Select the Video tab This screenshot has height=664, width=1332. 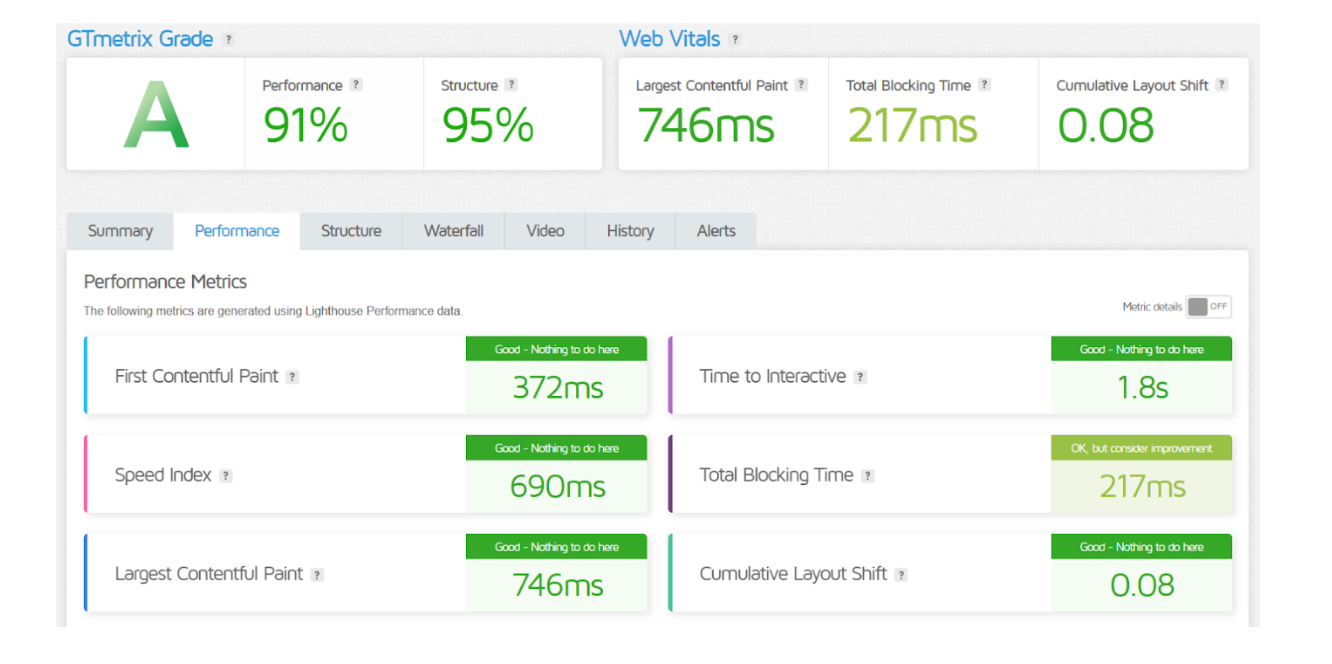click(x=545, y=231)
